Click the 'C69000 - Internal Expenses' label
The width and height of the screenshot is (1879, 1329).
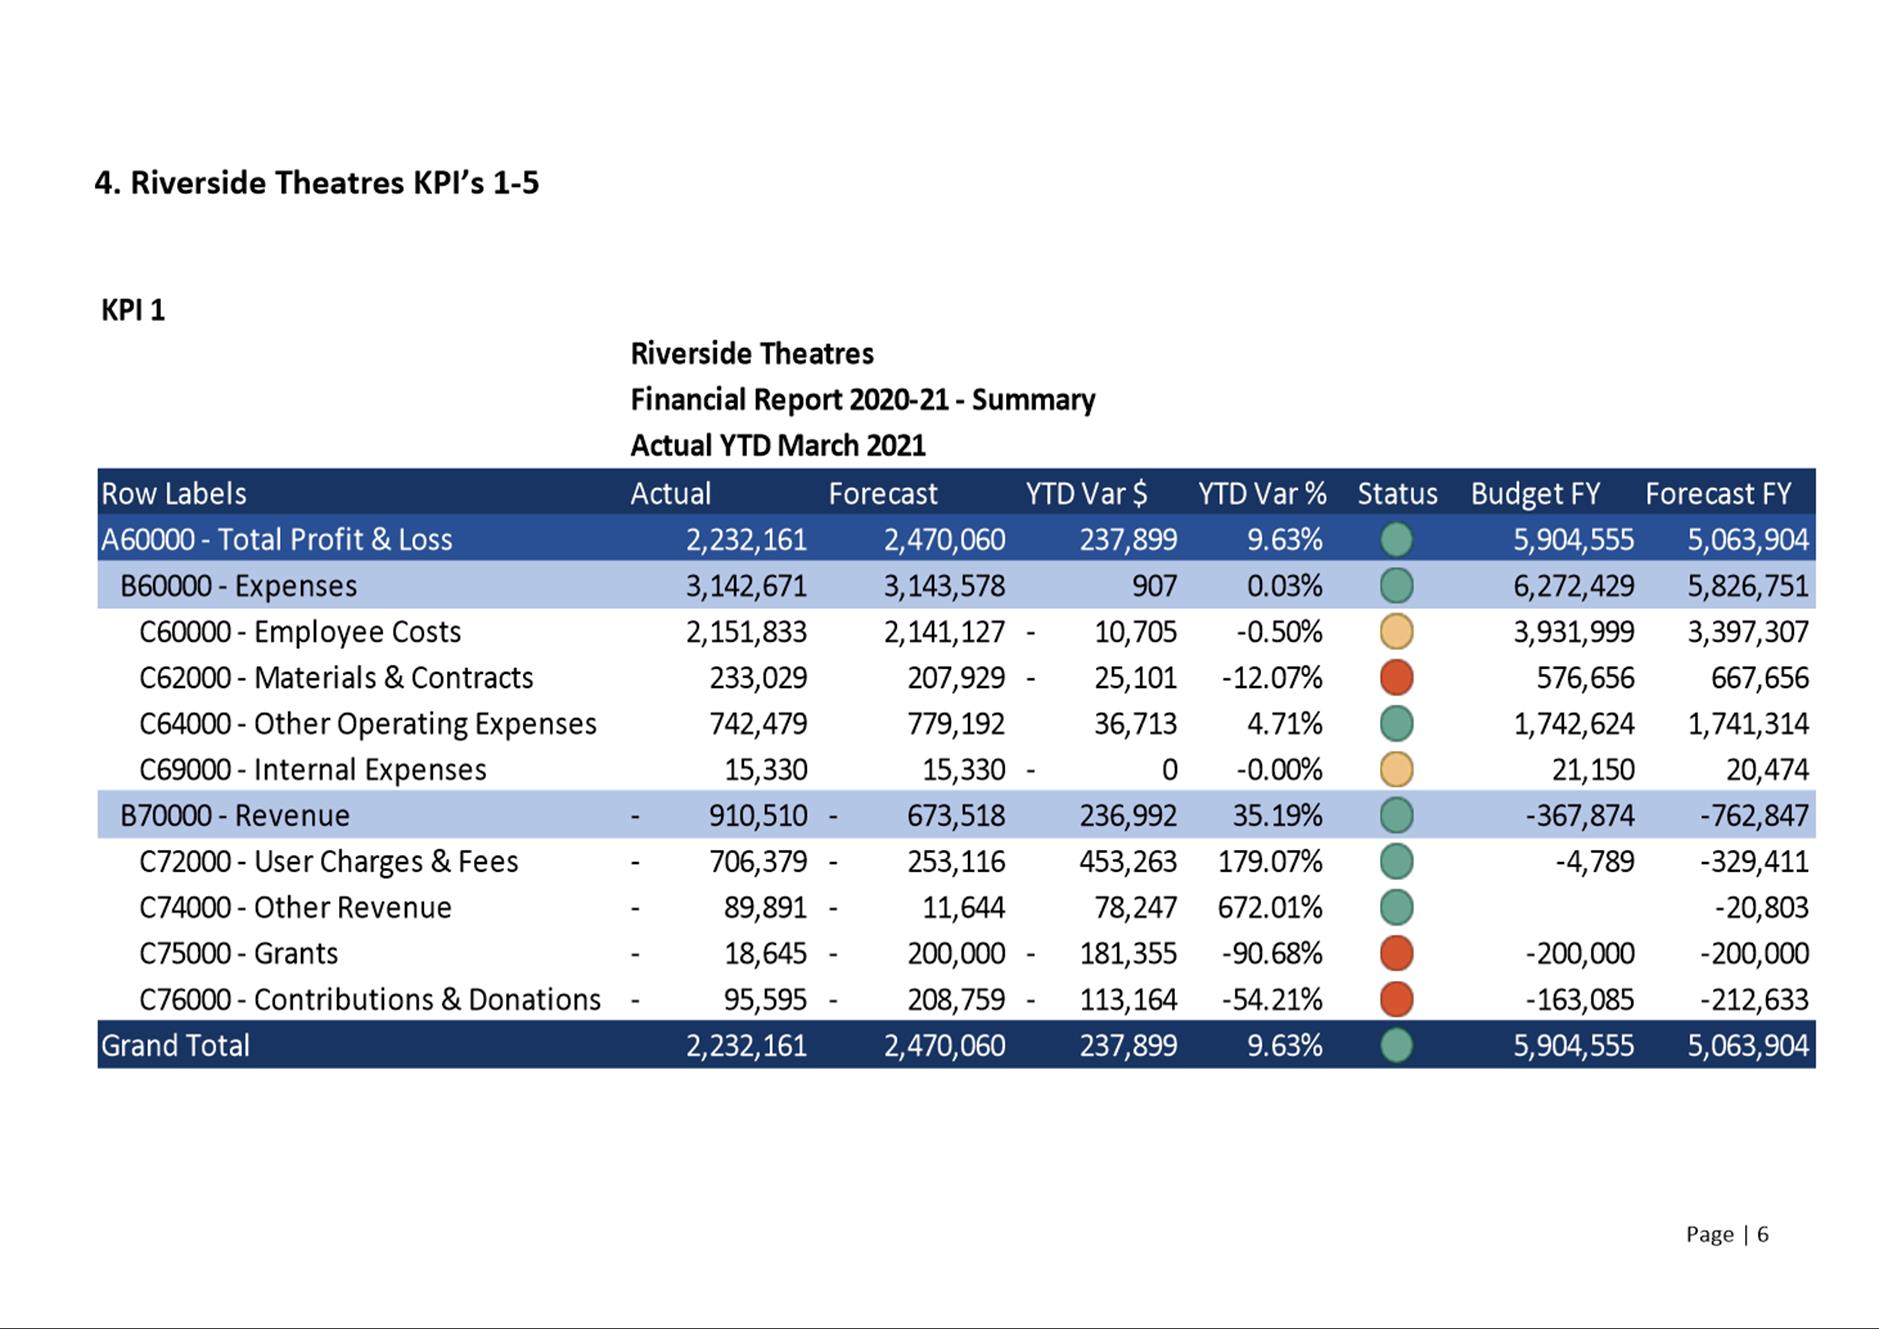[x=313, y=770]
